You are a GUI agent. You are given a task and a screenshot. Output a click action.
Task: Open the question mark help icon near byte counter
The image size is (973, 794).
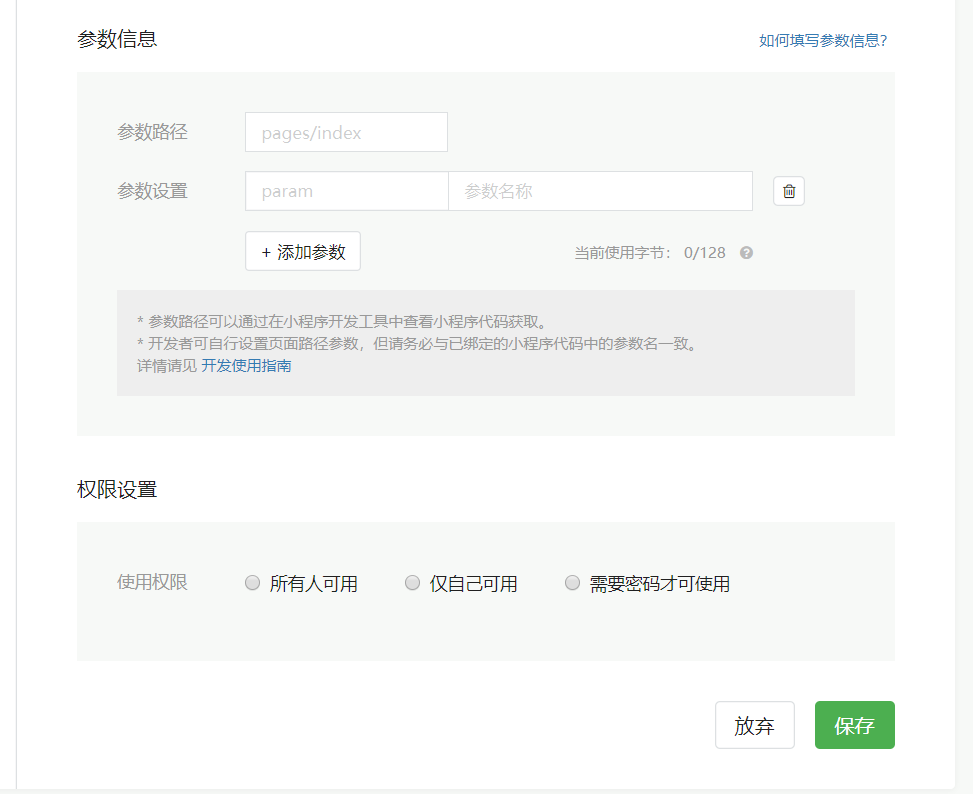point(745,253)
